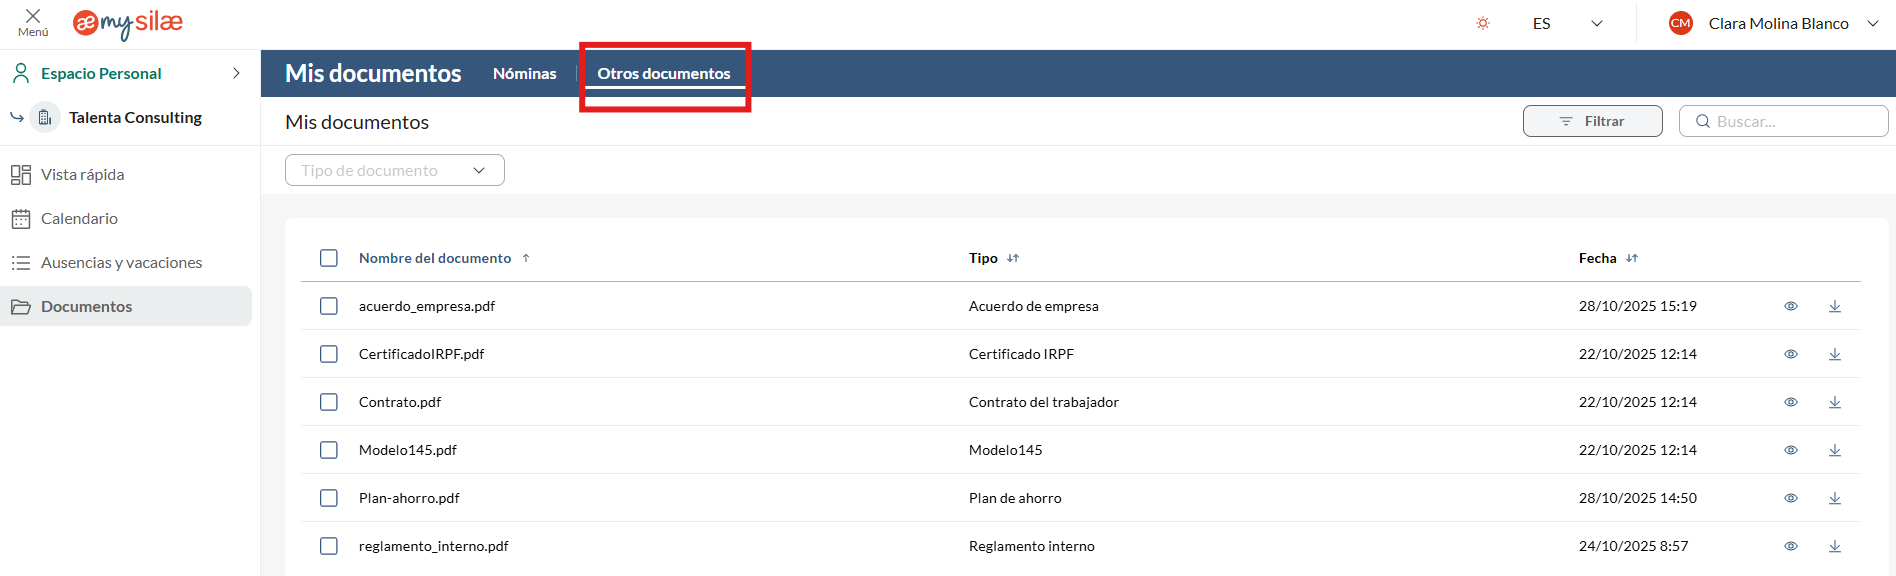This screenshot has width=1896, height=576.
Task: Open Ausencias y vacaciones in sidebar
Action: point(121,262)
